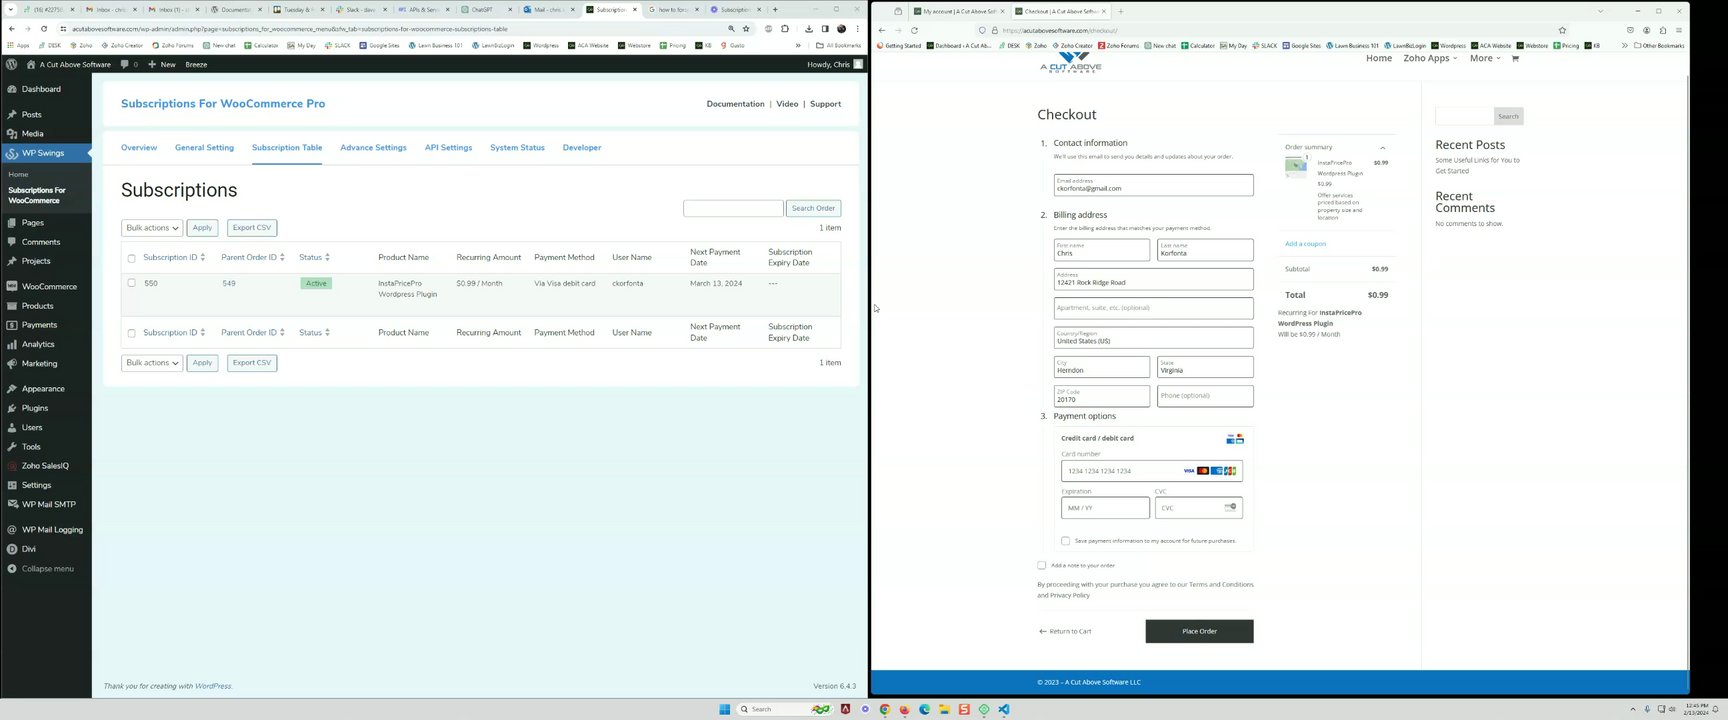Open Zoho SalesIQ in admin sidebar
Screen dimensions: 1728x720
pyautogui.click(x=45, y=466)
